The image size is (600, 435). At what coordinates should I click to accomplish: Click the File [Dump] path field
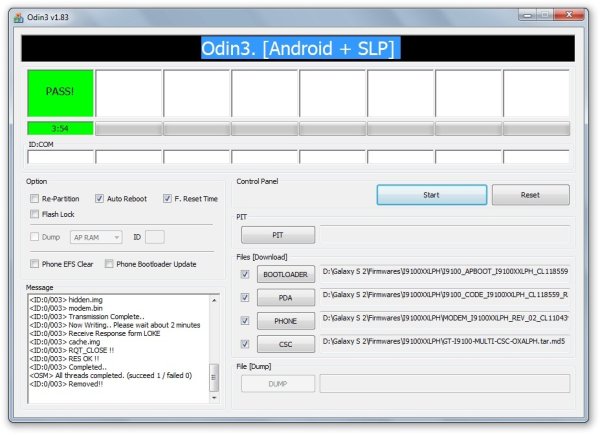(445, 384)
